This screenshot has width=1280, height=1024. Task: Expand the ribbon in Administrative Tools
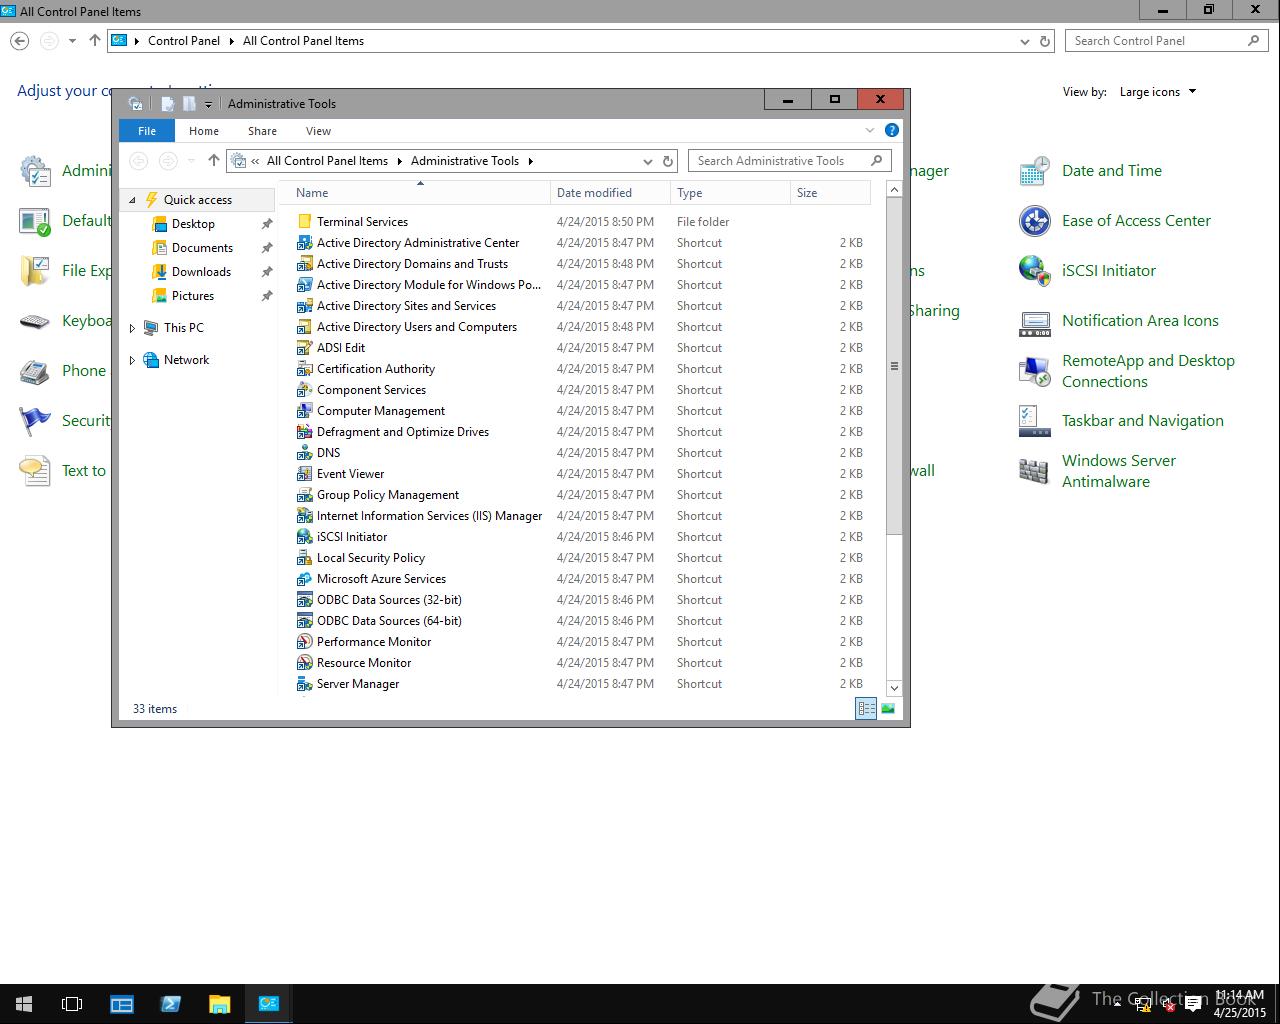(x=869, y=130)
